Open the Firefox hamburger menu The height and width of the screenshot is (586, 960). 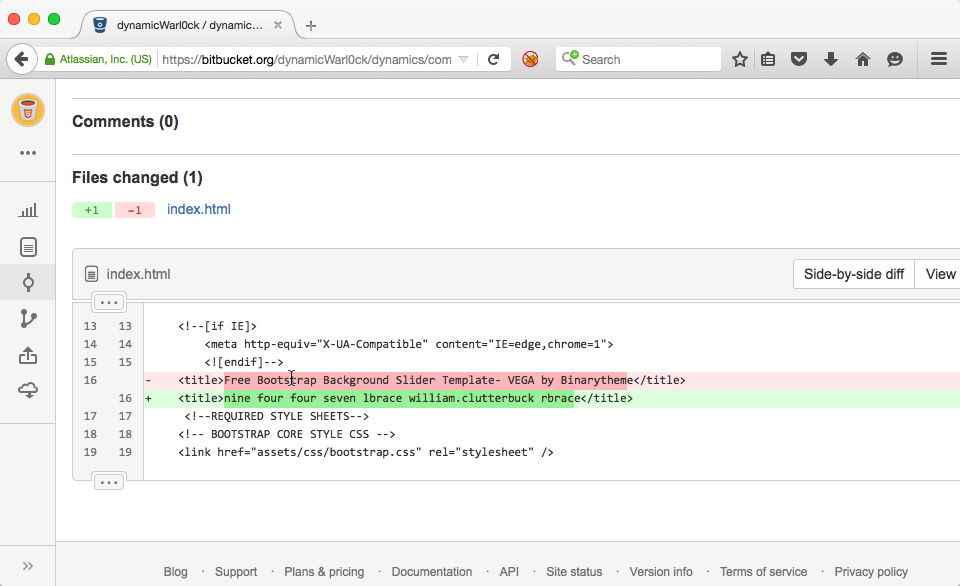pos(938,60)
